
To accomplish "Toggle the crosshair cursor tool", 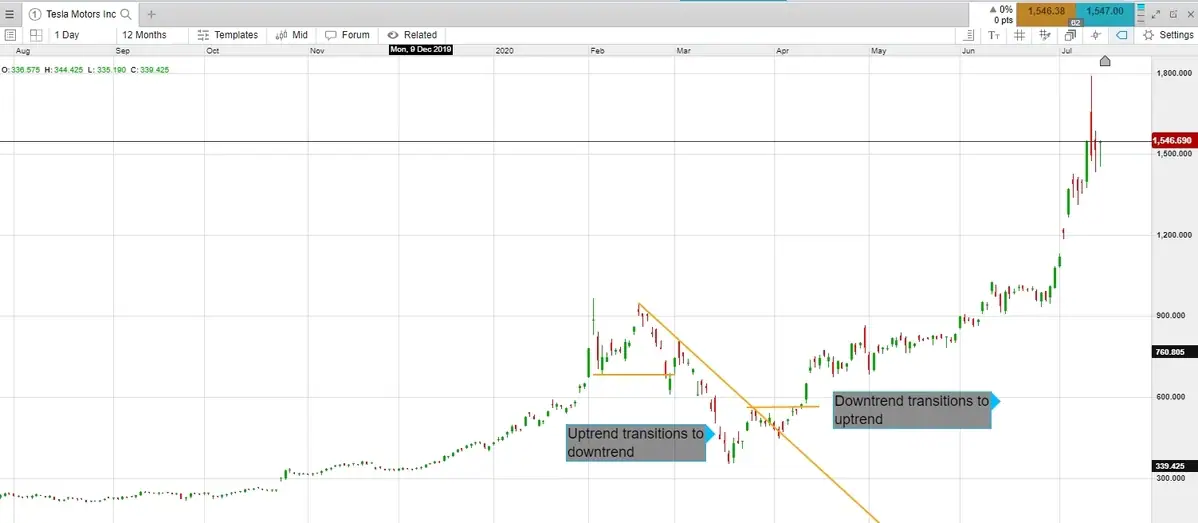I will (1096, 35).
